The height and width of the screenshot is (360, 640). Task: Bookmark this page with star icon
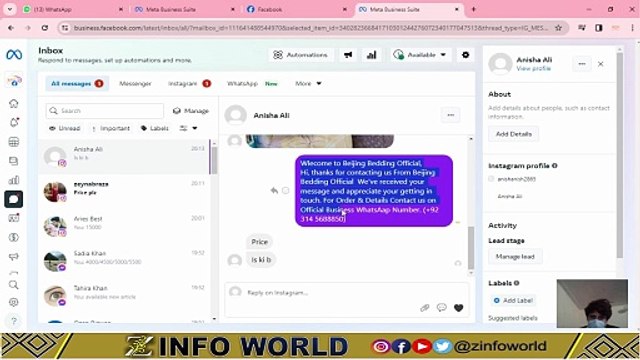point(558,28)
